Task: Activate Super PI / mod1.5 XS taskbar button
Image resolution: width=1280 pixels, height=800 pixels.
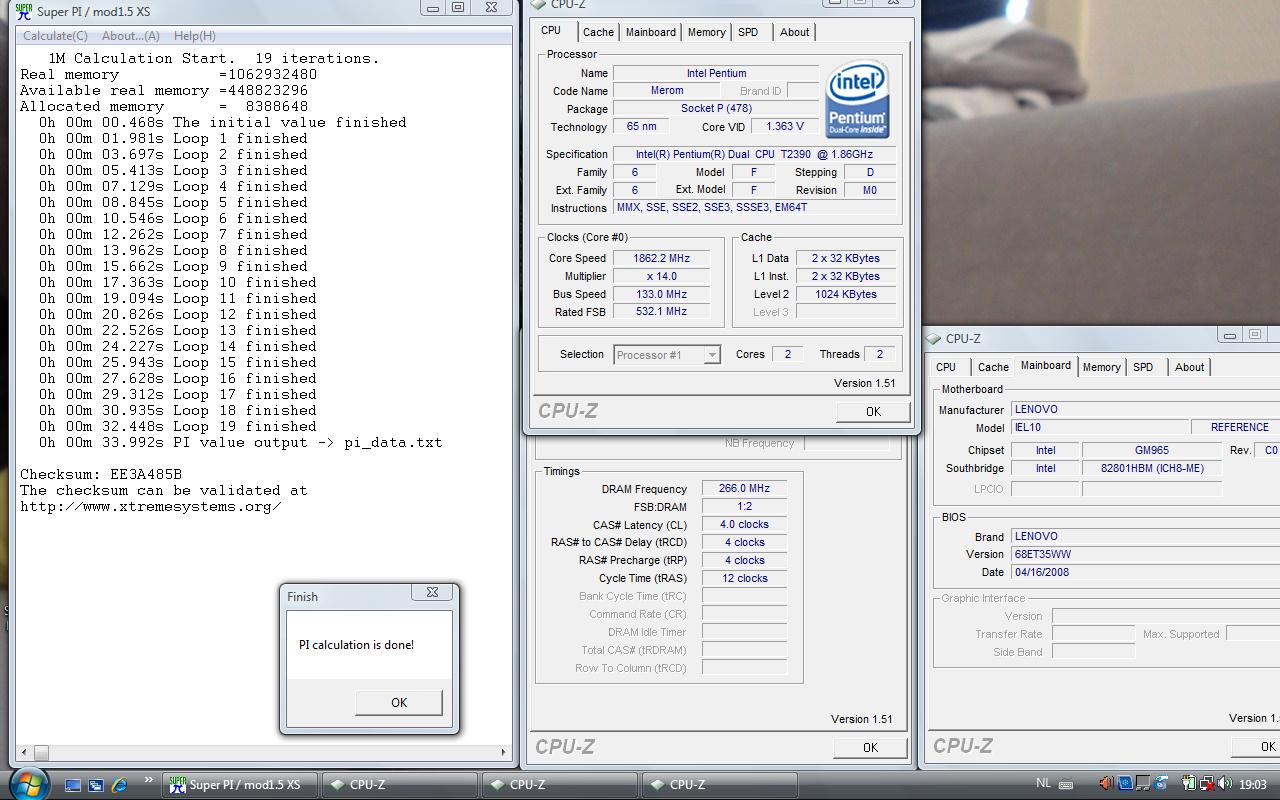Action: (240, 785)
